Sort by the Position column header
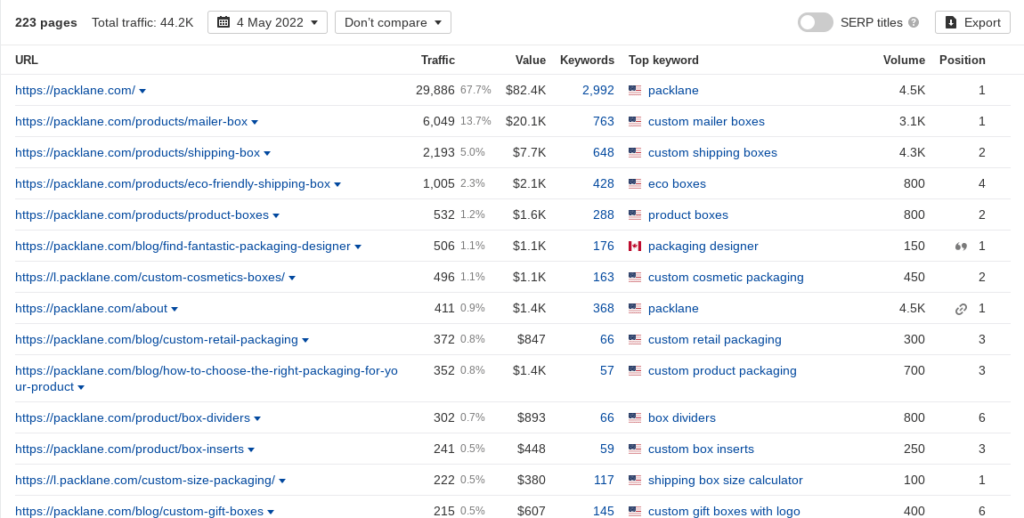The height and width of the screenshot is (518, 1024). coord(962,60)
